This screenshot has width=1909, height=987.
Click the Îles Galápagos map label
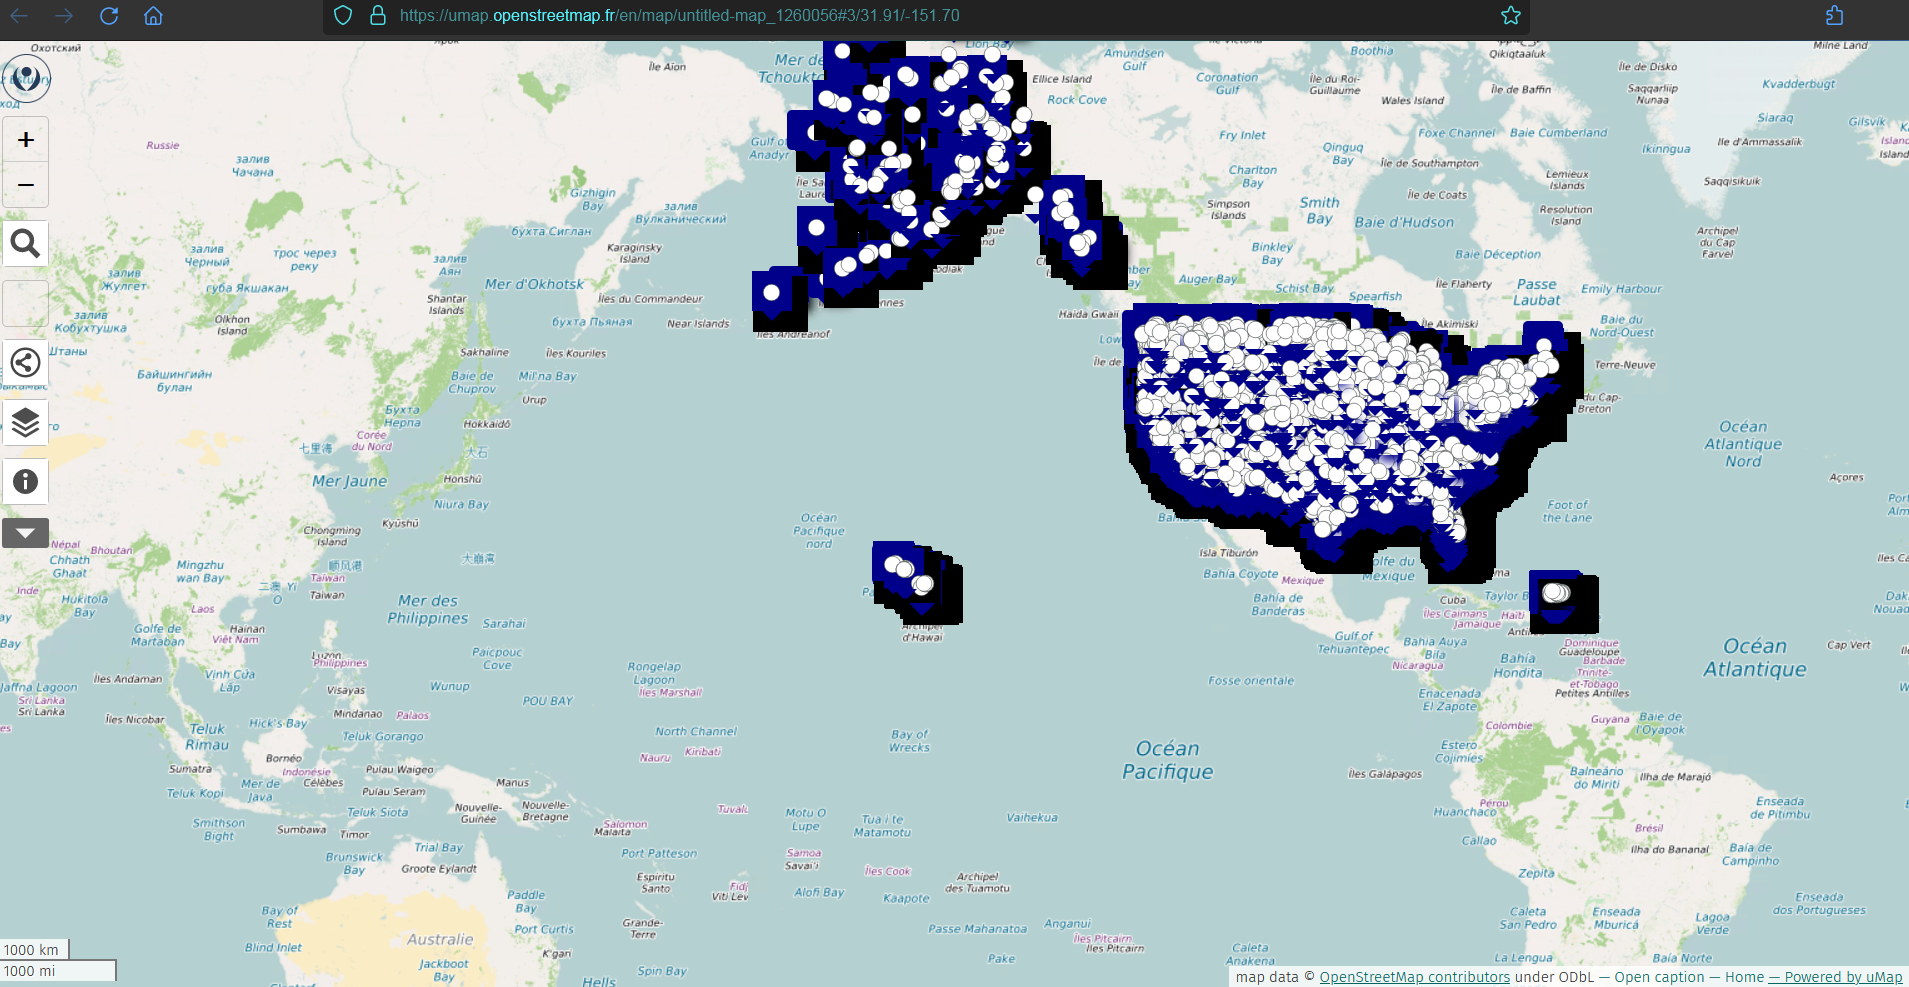pyautogui.click(x=1385, y=774)
